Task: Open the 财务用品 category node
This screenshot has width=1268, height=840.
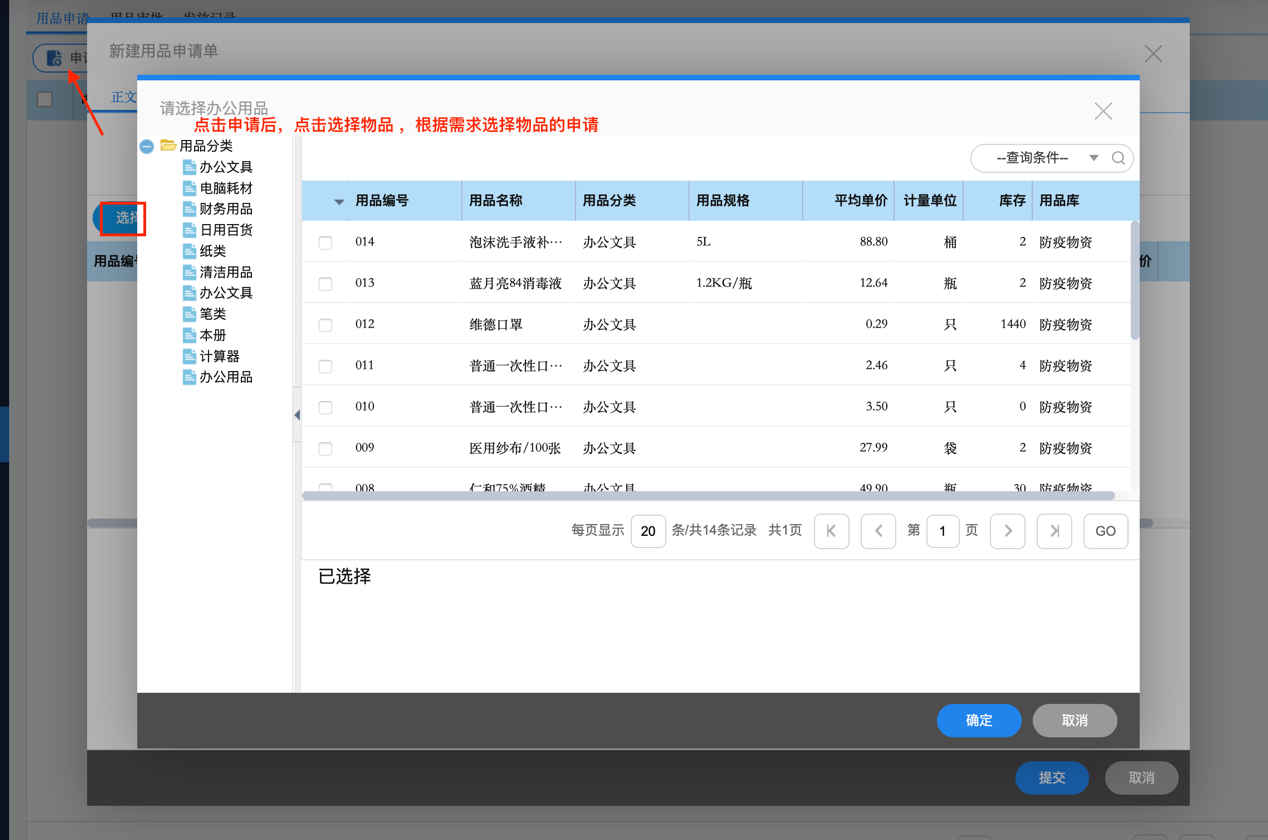Action: 225,209
